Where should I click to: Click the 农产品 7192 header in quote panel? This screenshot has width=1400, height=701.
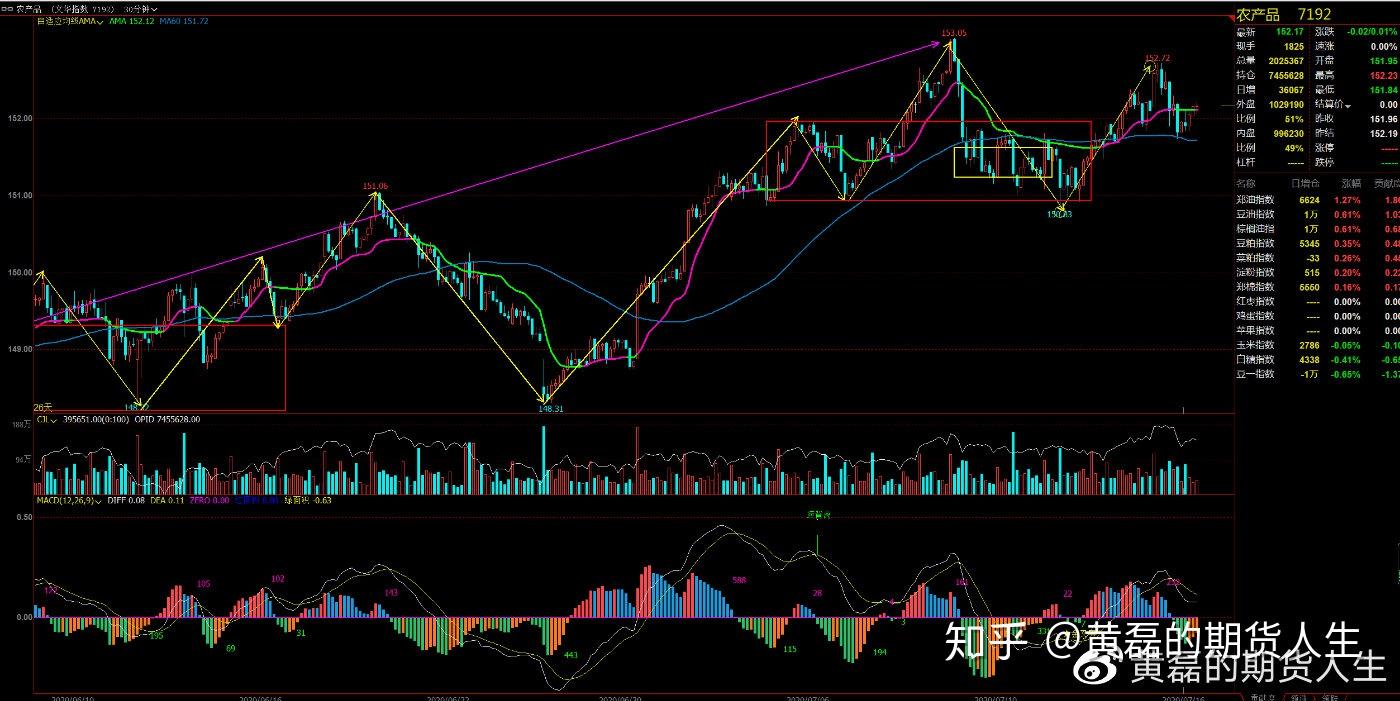tap(1285, 15)
